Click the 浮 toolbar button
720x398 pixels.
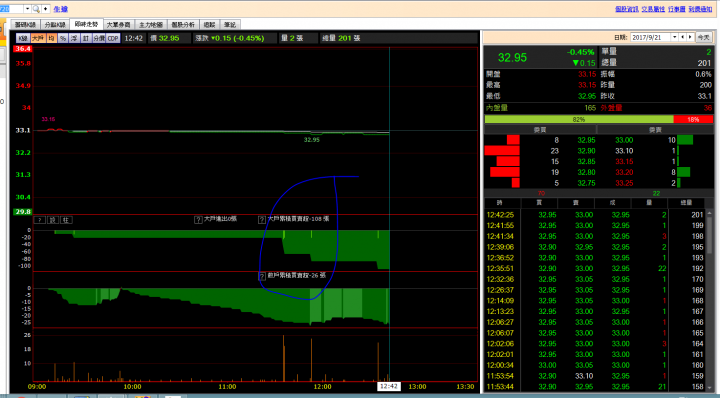click(x=74, y=39)
